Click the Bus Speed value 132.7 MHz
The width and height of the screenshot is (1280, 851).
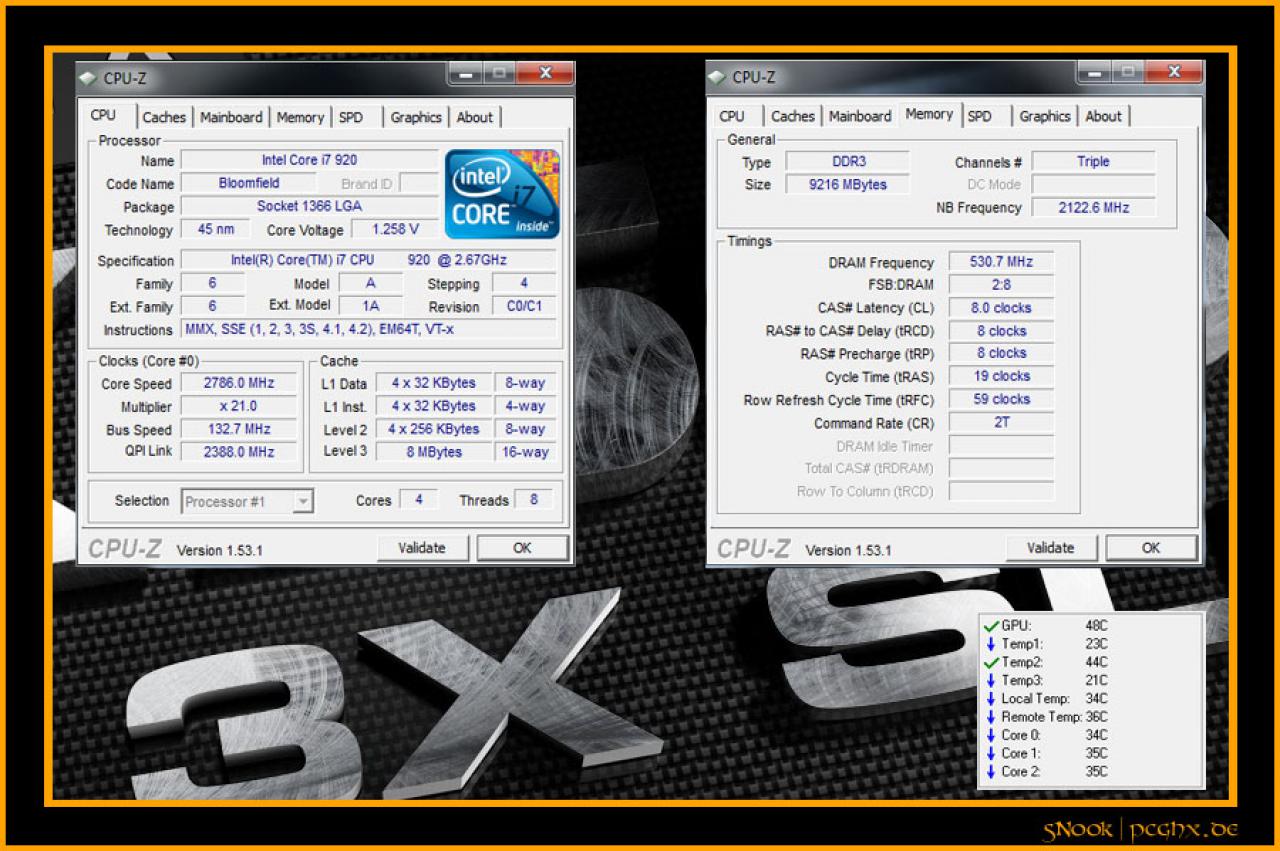click(238, 429)
